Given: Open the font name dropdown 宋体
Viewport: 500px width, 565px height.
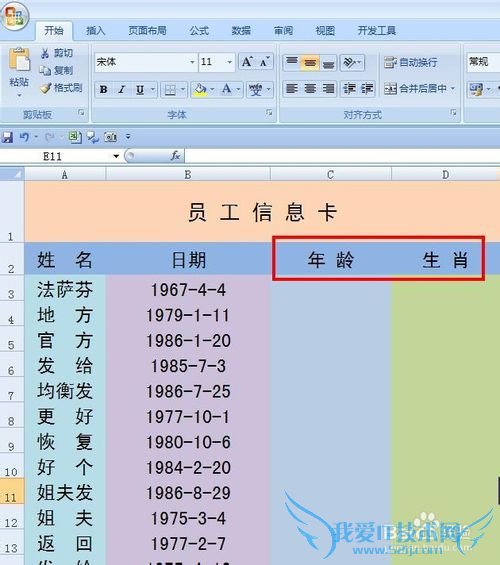Looking at the screenshot, I should (x=192, y=62).
